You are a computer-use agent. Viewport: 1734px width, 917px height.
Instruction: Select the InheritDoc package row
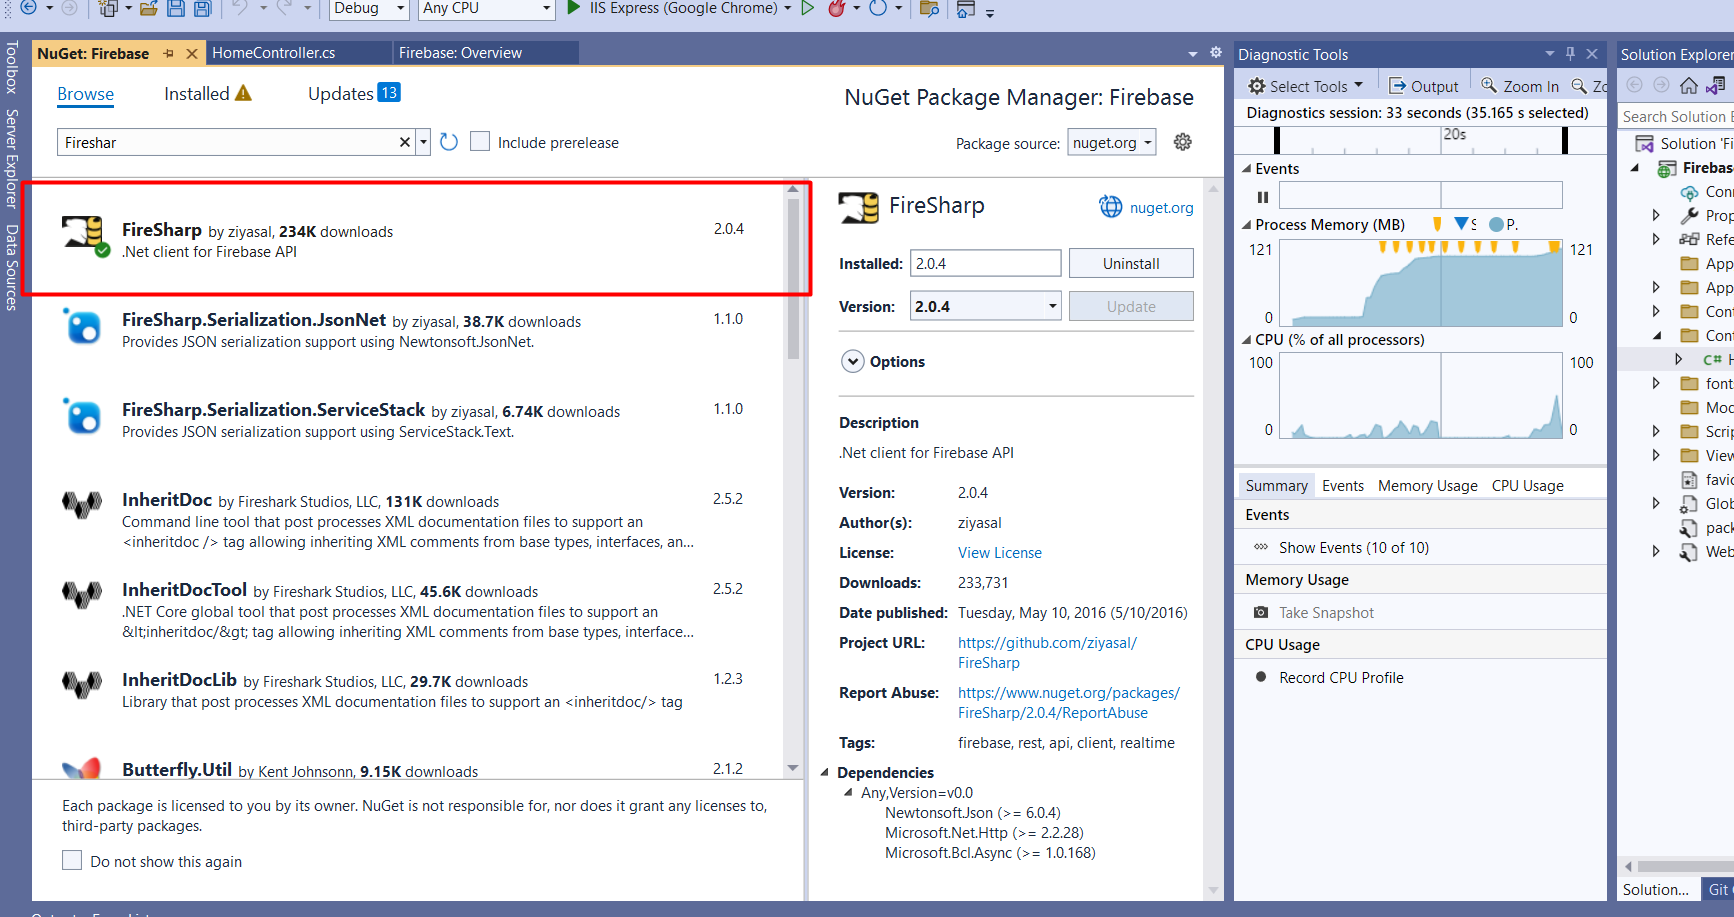(408, 520)
